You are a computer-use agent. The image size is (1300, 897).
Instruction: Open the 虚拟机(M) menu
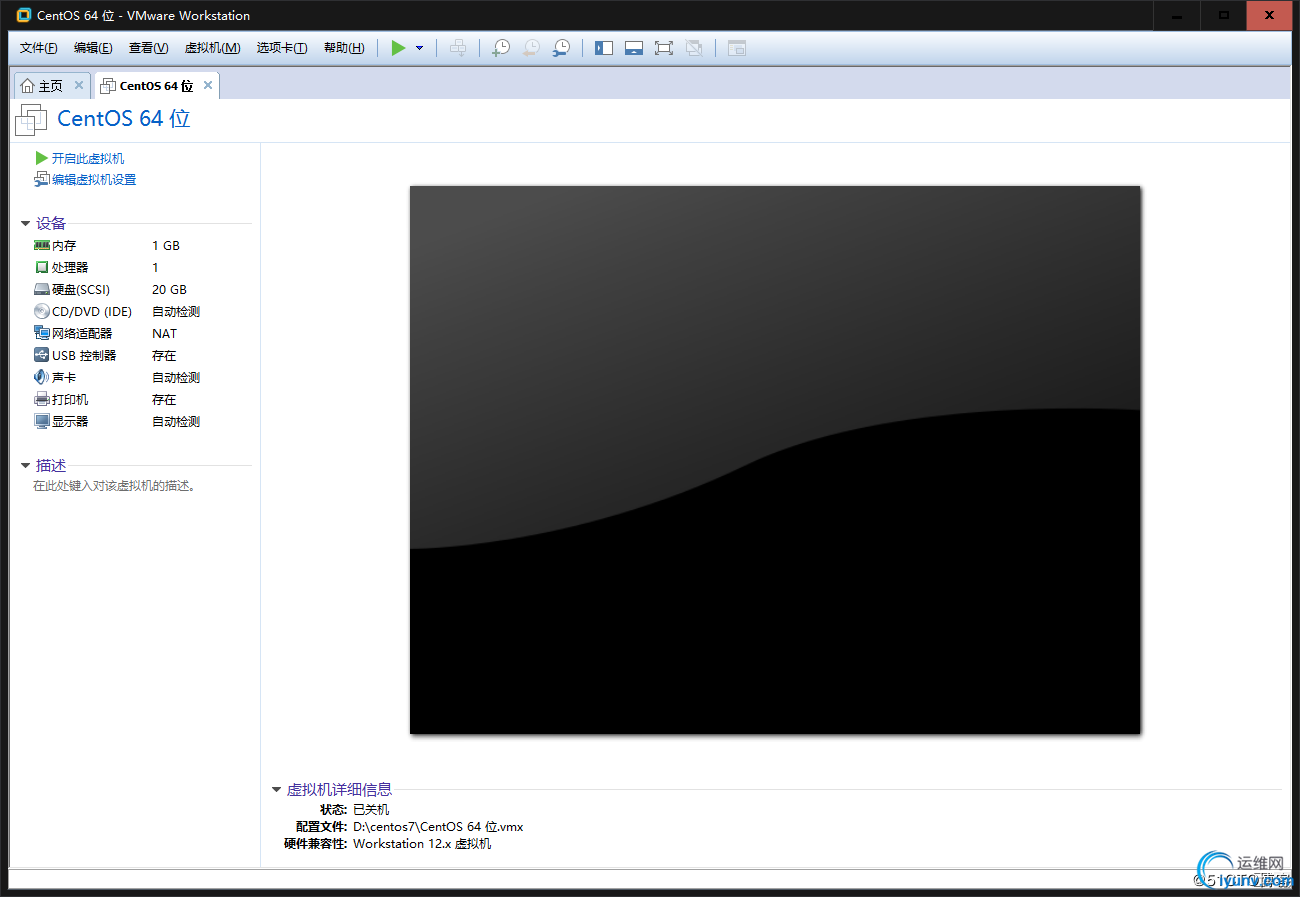click(212, 48)
